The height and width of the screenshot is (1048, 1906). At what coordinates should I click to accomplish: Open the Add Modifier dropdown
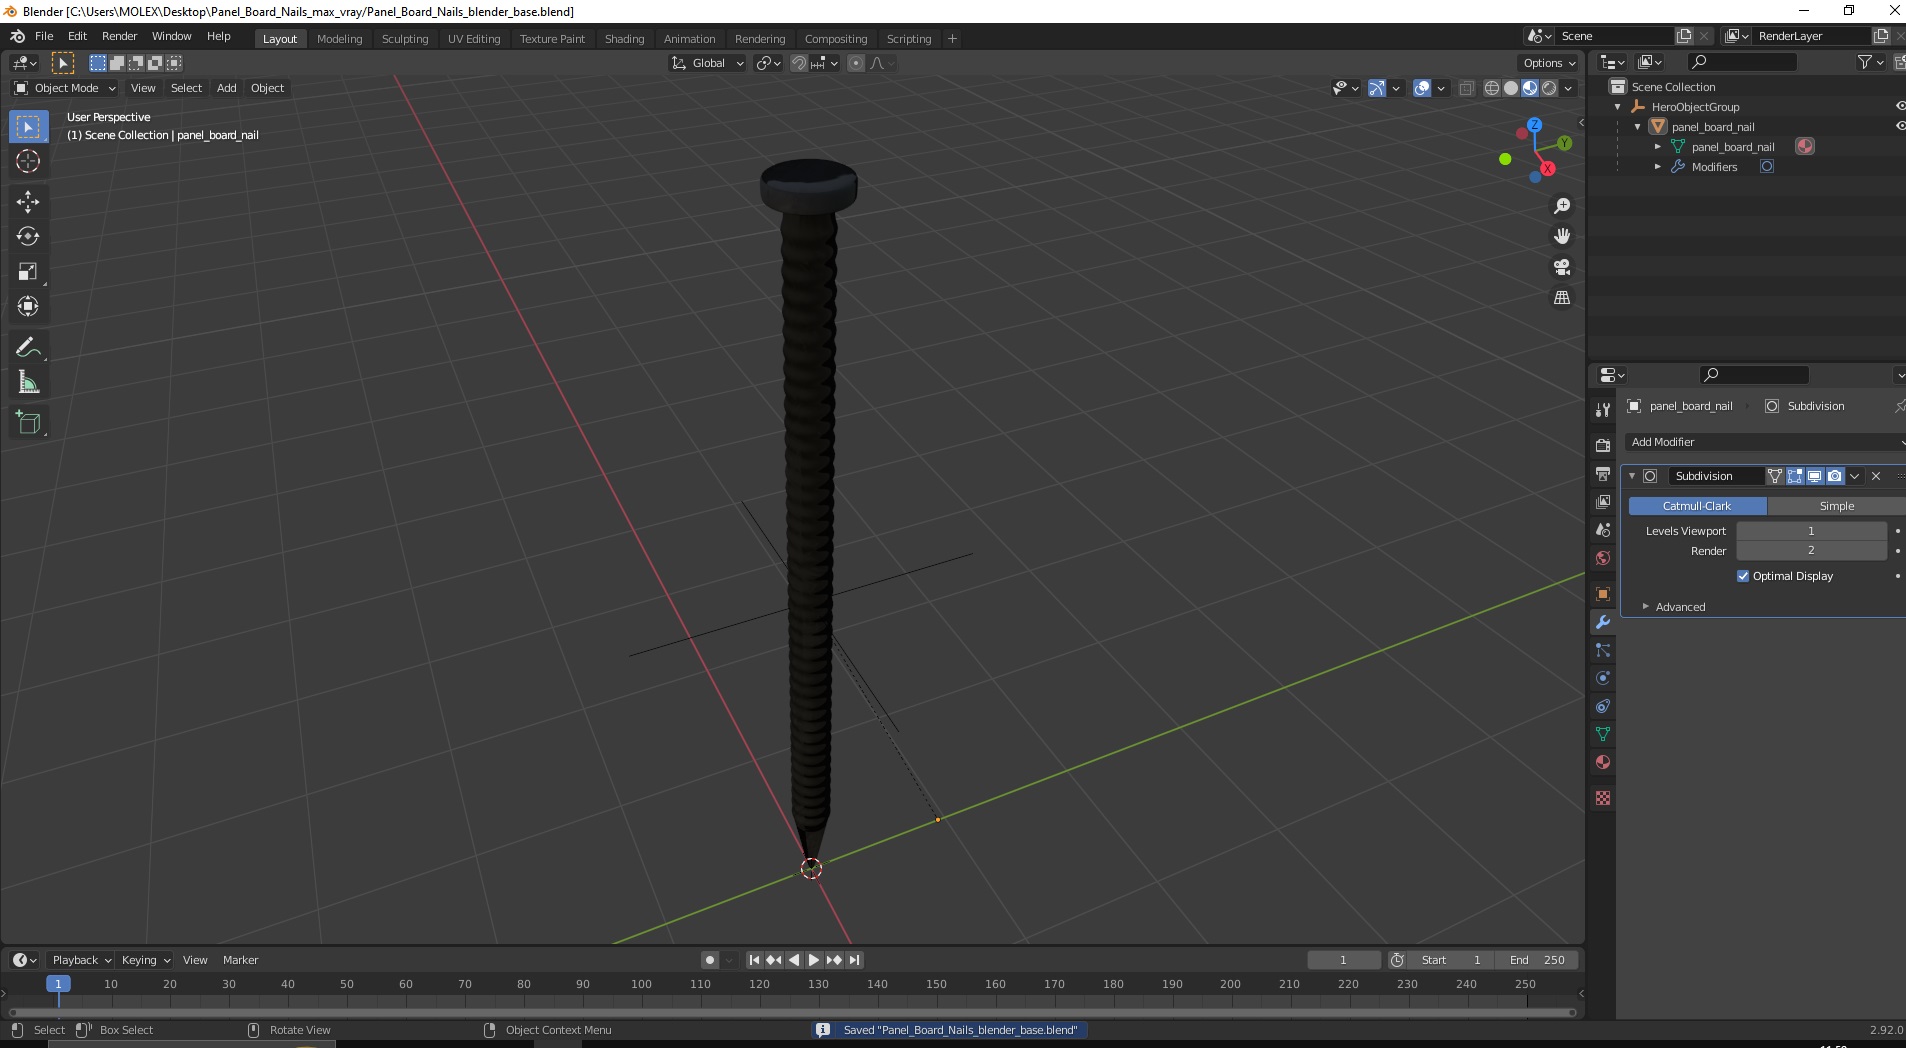click(1764, 442)
